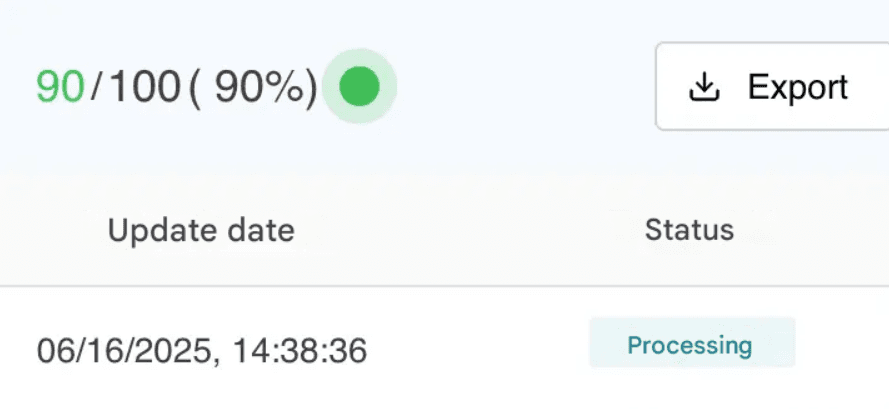Click empty space between date and Processing badge
This screenshot has width=889, height=409.
[x=479, y=347]
